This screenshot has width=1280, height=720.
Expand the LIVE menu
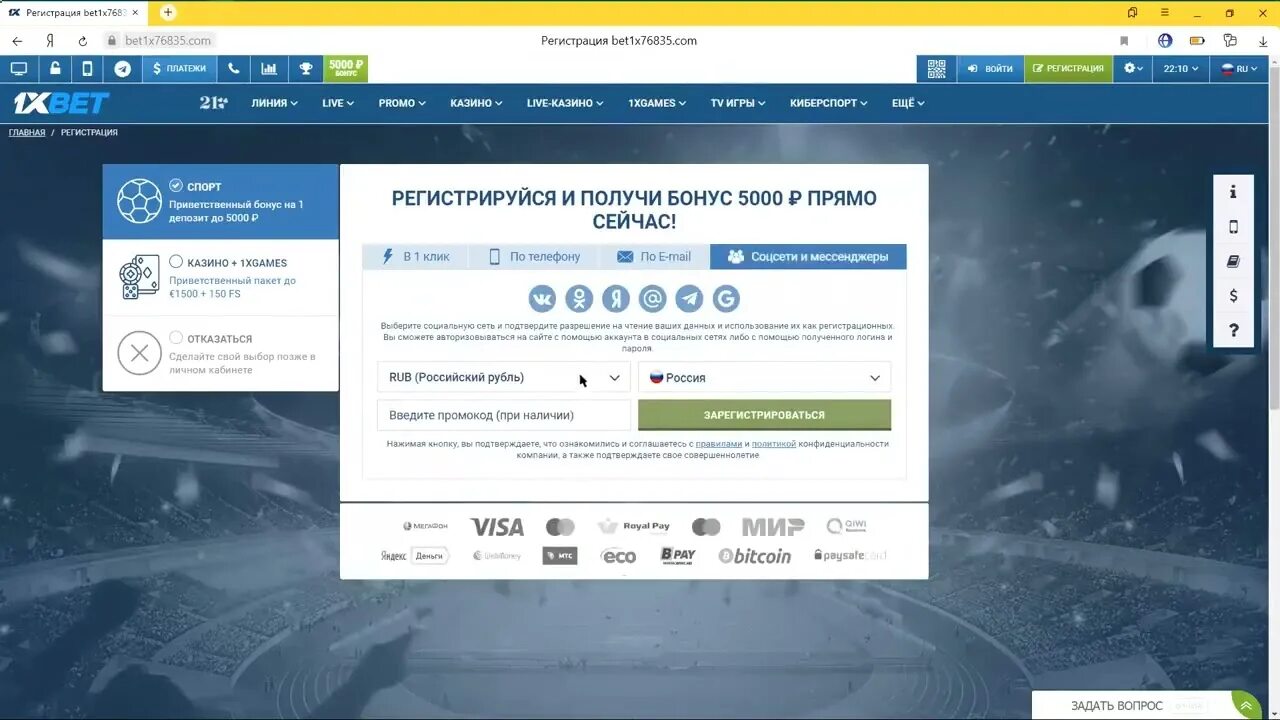click(338, 103)
